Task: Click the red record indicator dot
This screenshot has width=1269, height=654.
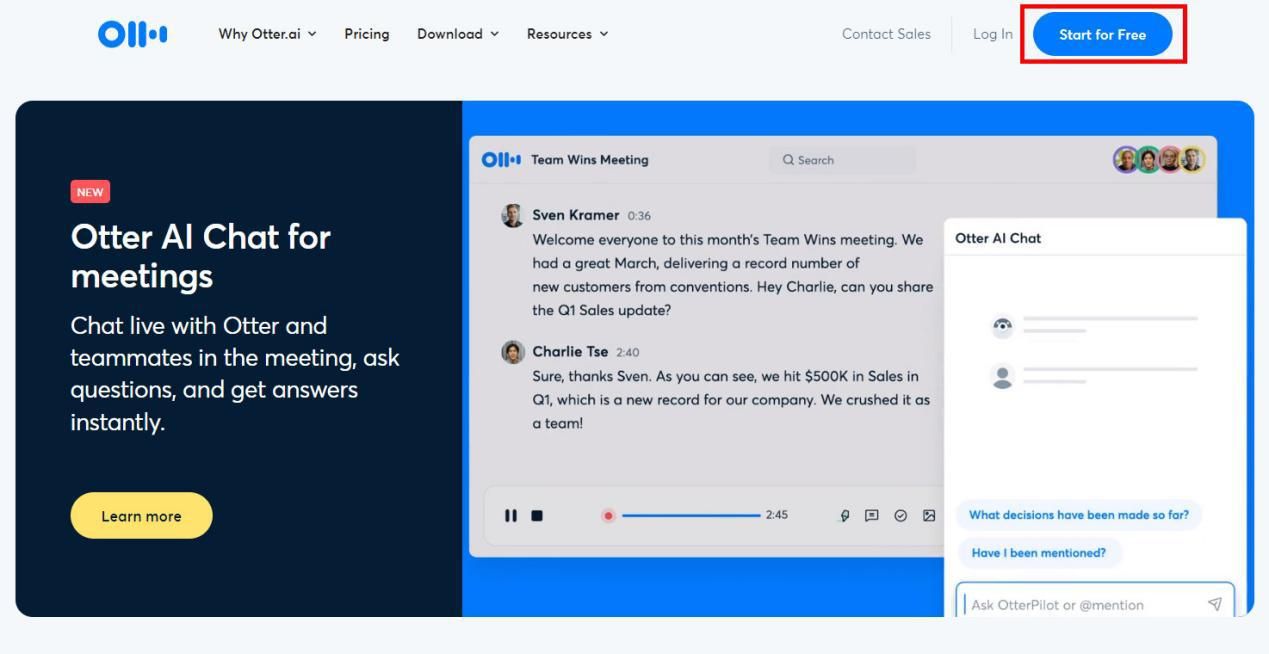Action: [x=608, y=515]
